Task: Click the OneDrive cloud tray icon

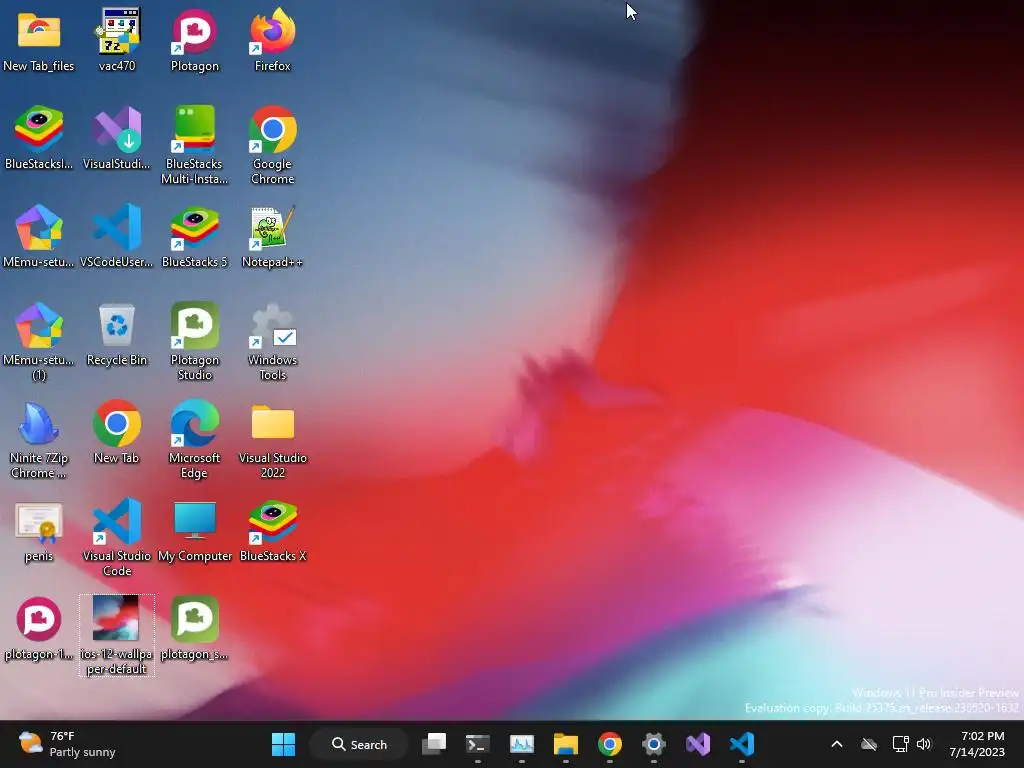Action: tap(869, 744)
